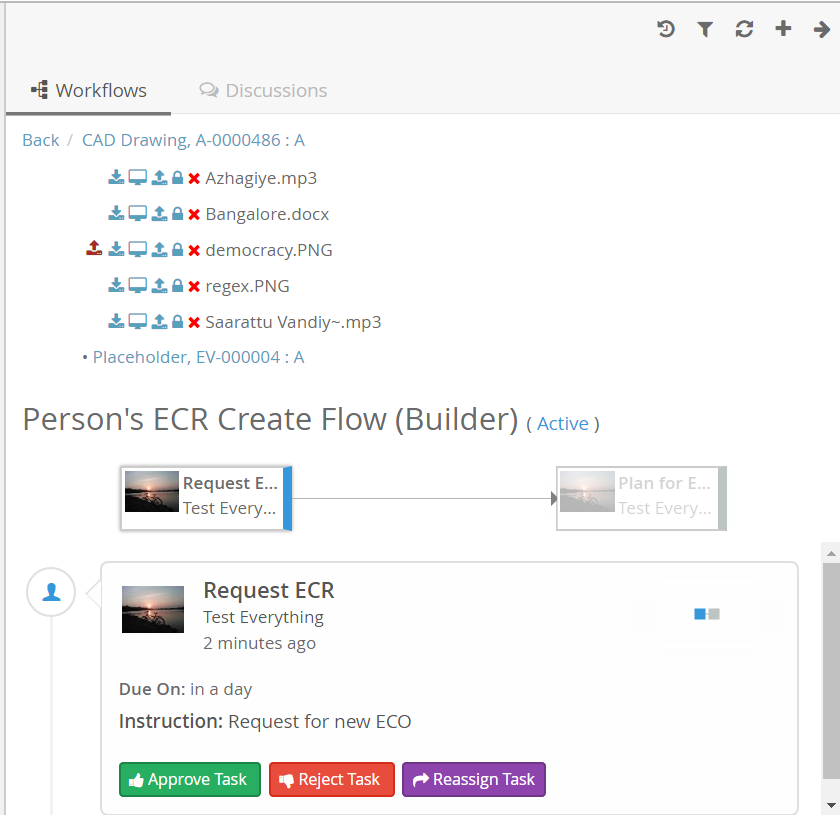Click the red upload icon beside democracy.PNG
This screenshot has width=840, height=815.
click(x=94, y=250)
